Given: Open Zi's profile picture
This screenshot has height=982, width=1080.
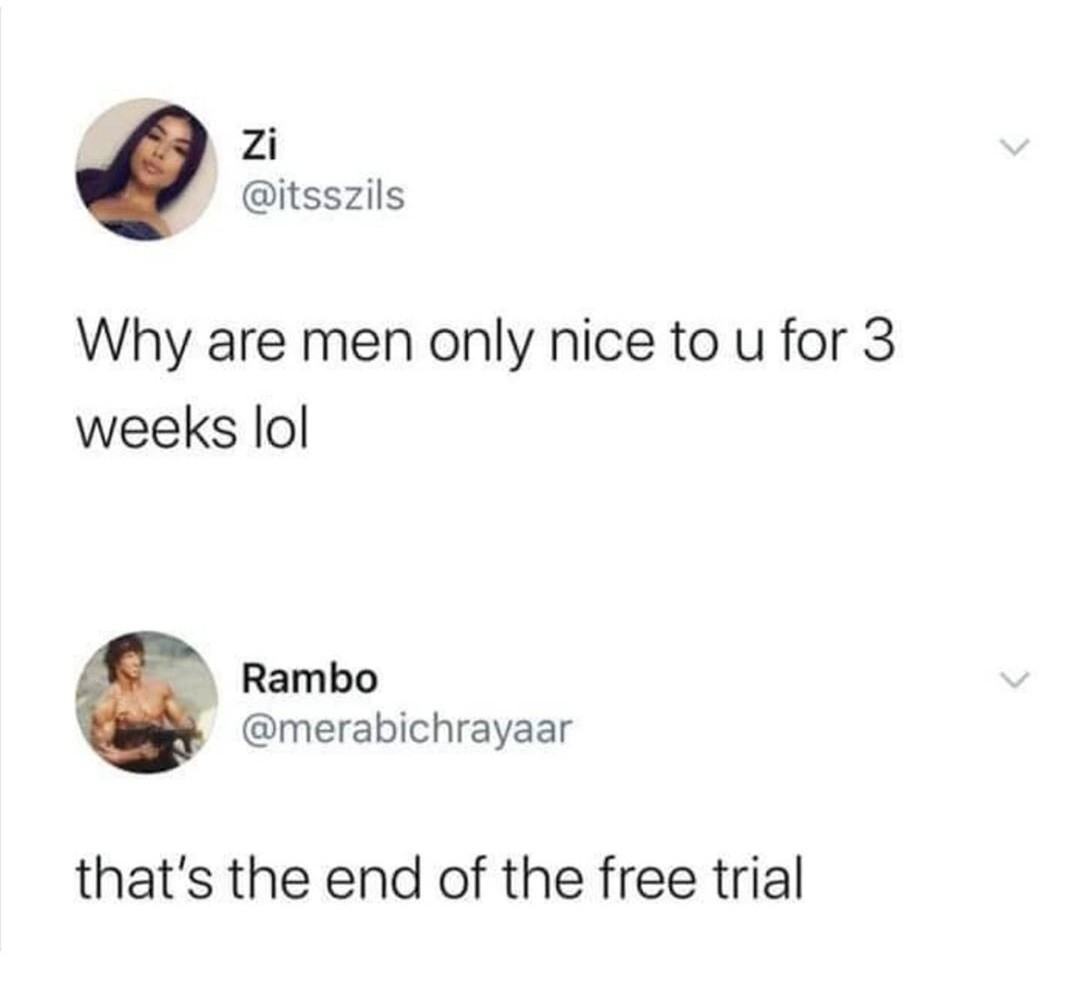Looking at the screenshot, I should click(x=147, y=169).
